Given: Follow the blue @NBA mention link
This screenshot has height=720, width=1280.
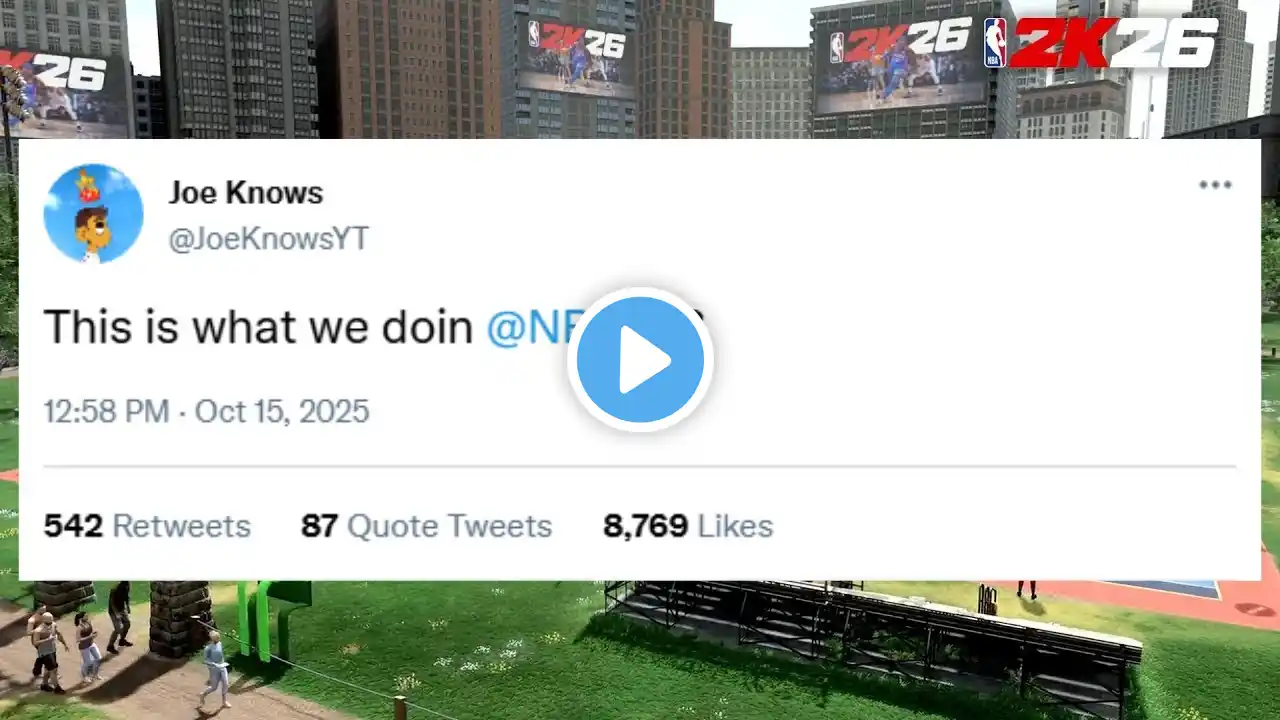Looking at the screenshot, I should (x=528, y=327).
